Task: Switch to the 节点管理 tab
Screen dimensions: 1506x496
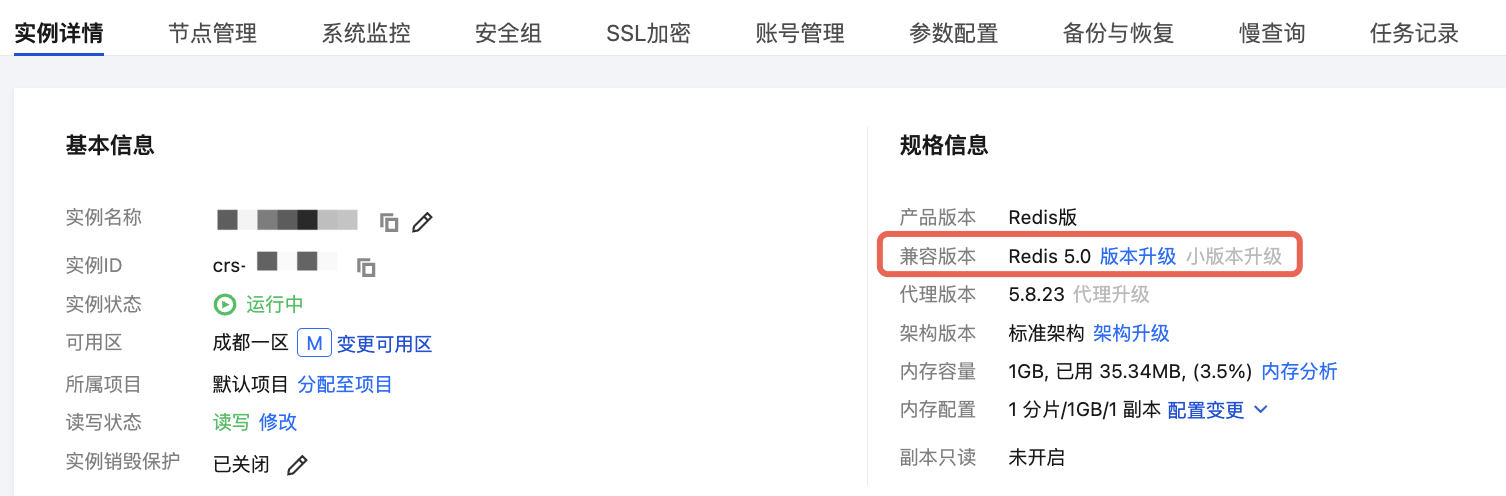Action: [212, 33]
